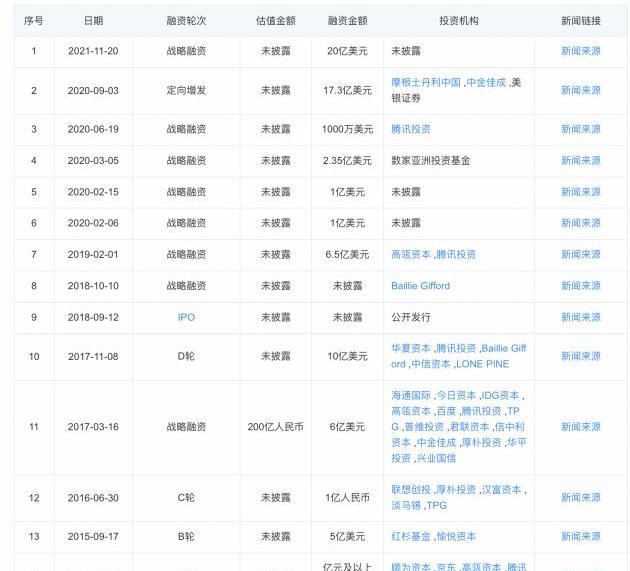This screenshot has height=571, width=630.
Task: Open IDG资本 investor link
Action: 500,395
